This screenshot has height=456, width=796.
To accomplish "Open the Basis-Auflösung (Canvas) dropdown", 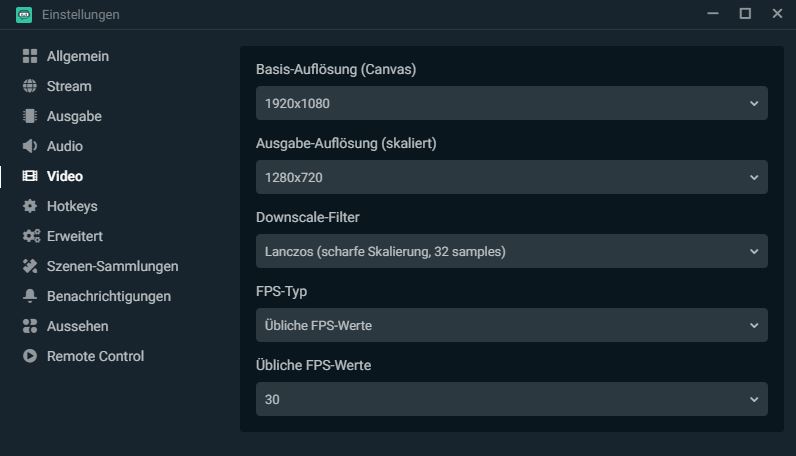I will coord(511,103).
